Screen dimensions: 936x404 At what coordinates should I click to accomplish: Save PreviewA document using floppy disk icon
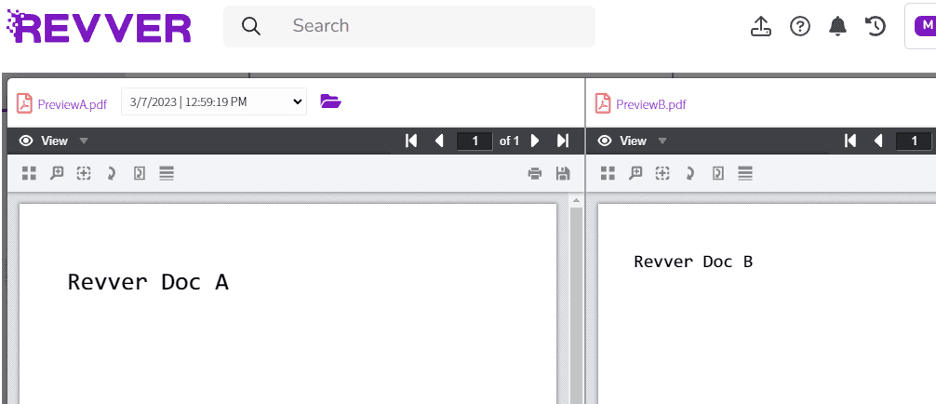563,174
